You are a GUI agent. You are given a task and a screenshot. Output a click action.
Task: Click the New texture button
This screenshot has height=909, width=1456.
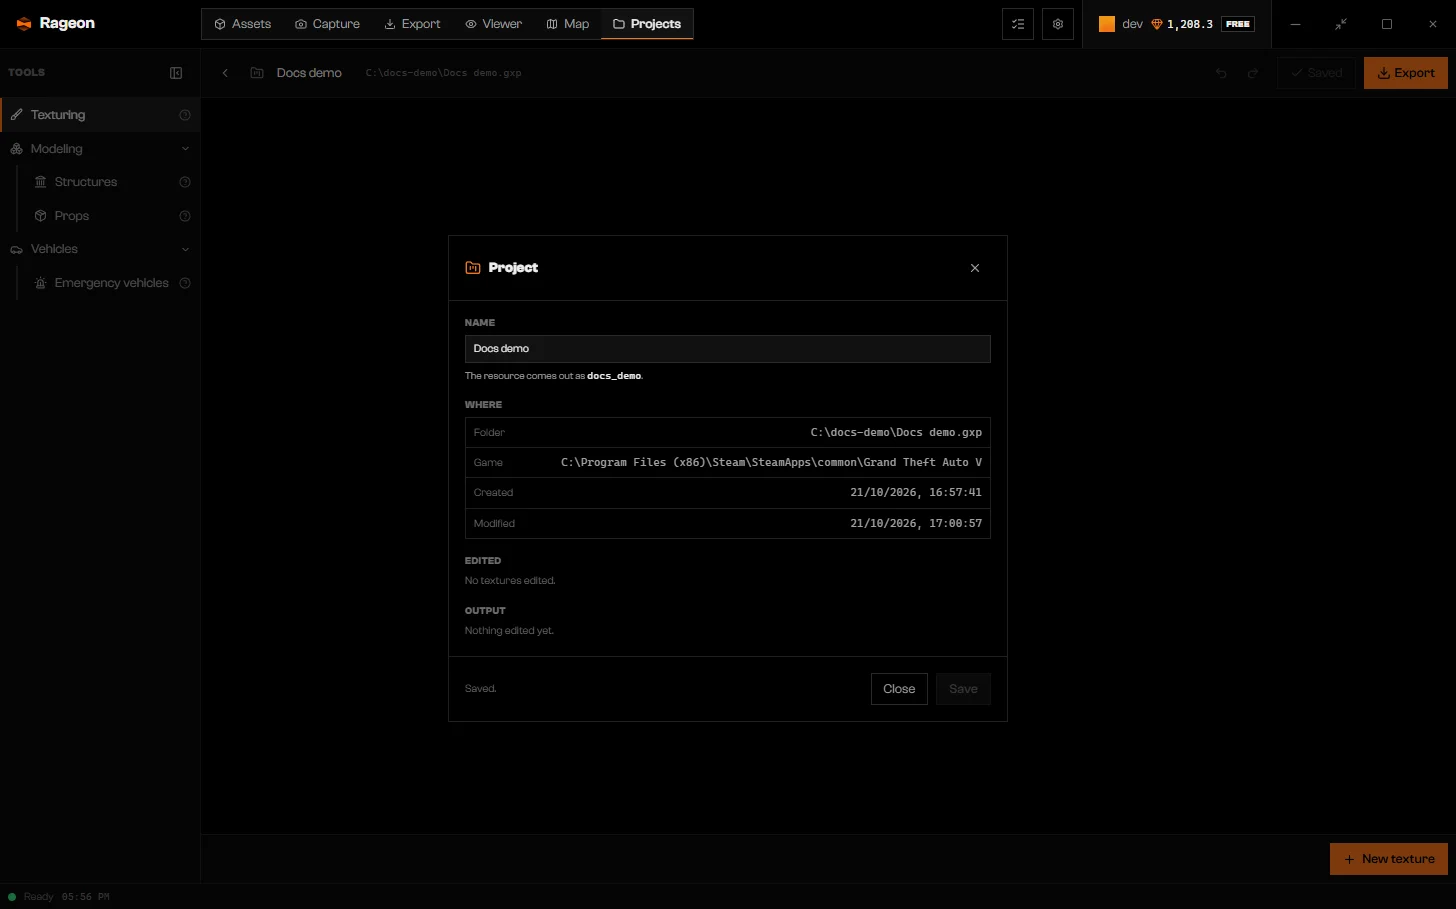pyautogui.click(x=1389, y=859)
